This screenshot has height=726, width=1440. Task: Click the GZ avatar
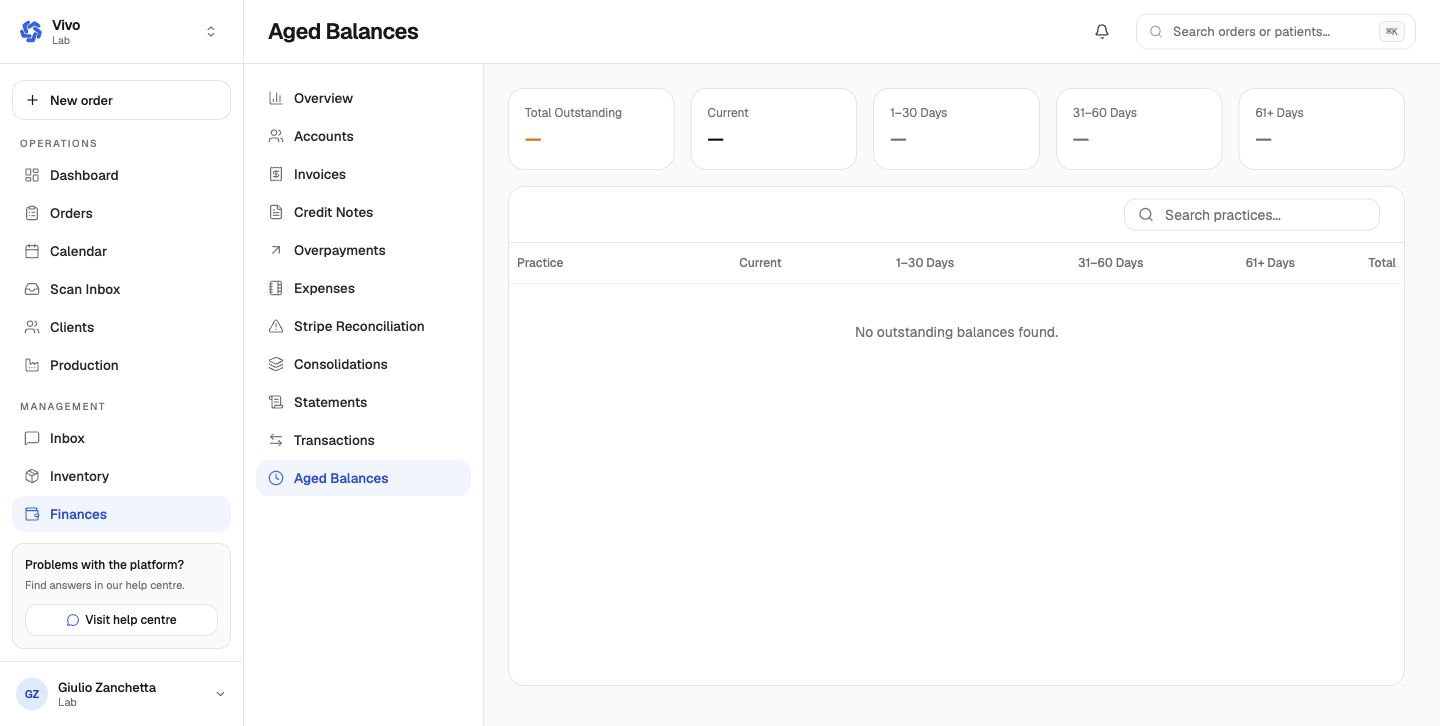[32, 694]
